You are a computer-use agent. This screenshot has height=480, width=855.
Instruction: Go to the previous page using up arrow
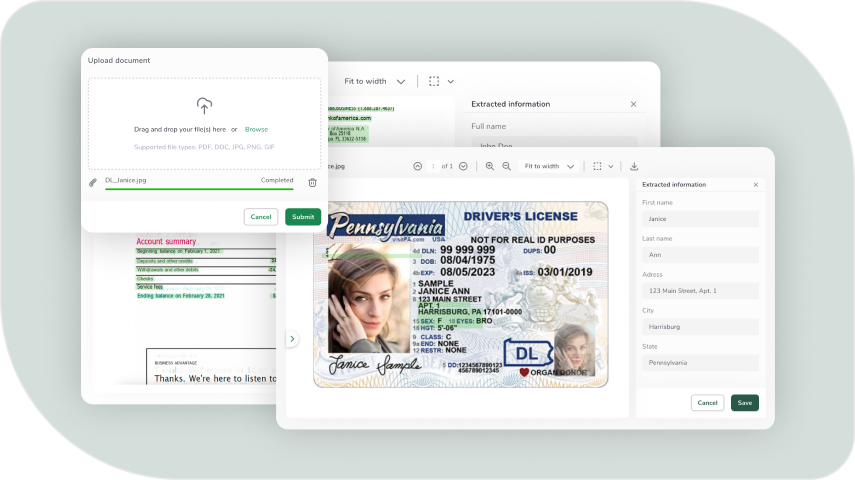coord(417,166)
